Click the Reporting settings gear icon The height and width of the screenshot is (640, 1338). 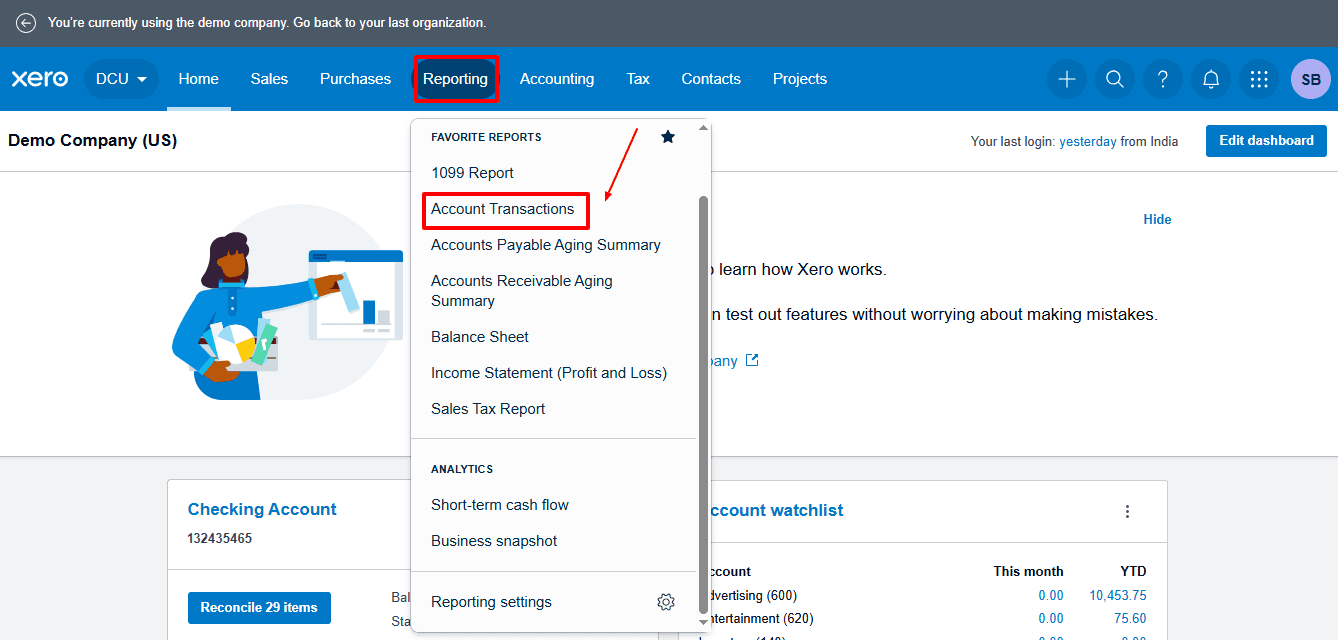point(666,602)
